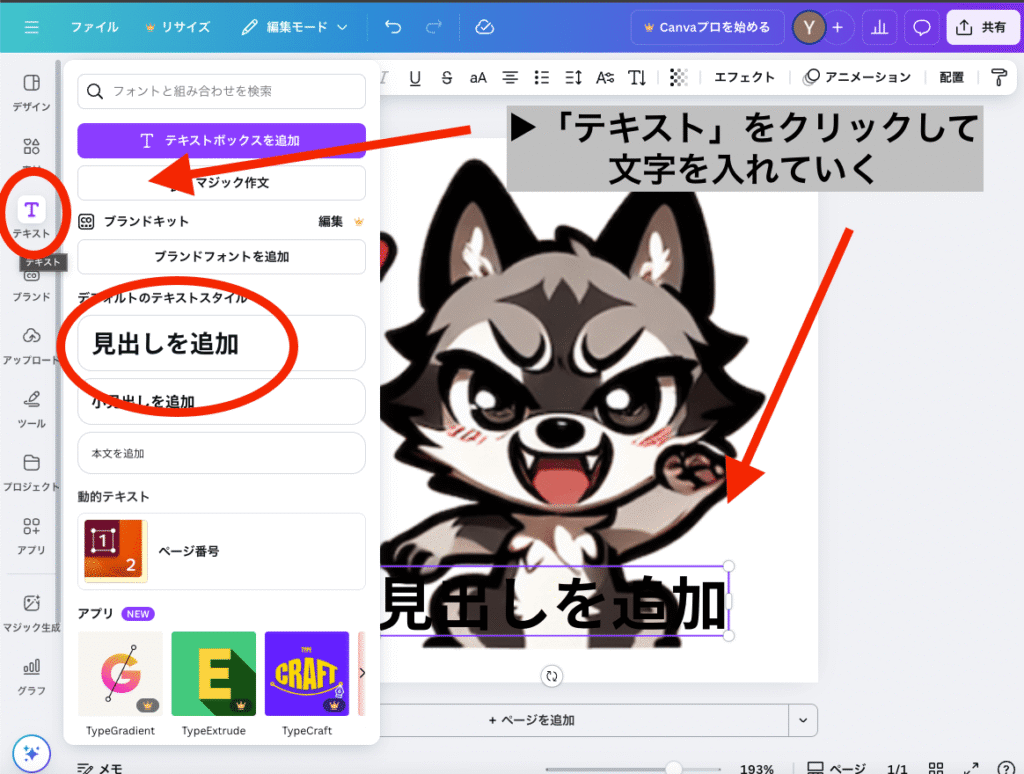This screenshot has width=1024, height=774.
Task: Open アニメーション panel
Action: [x=857, y=77]
